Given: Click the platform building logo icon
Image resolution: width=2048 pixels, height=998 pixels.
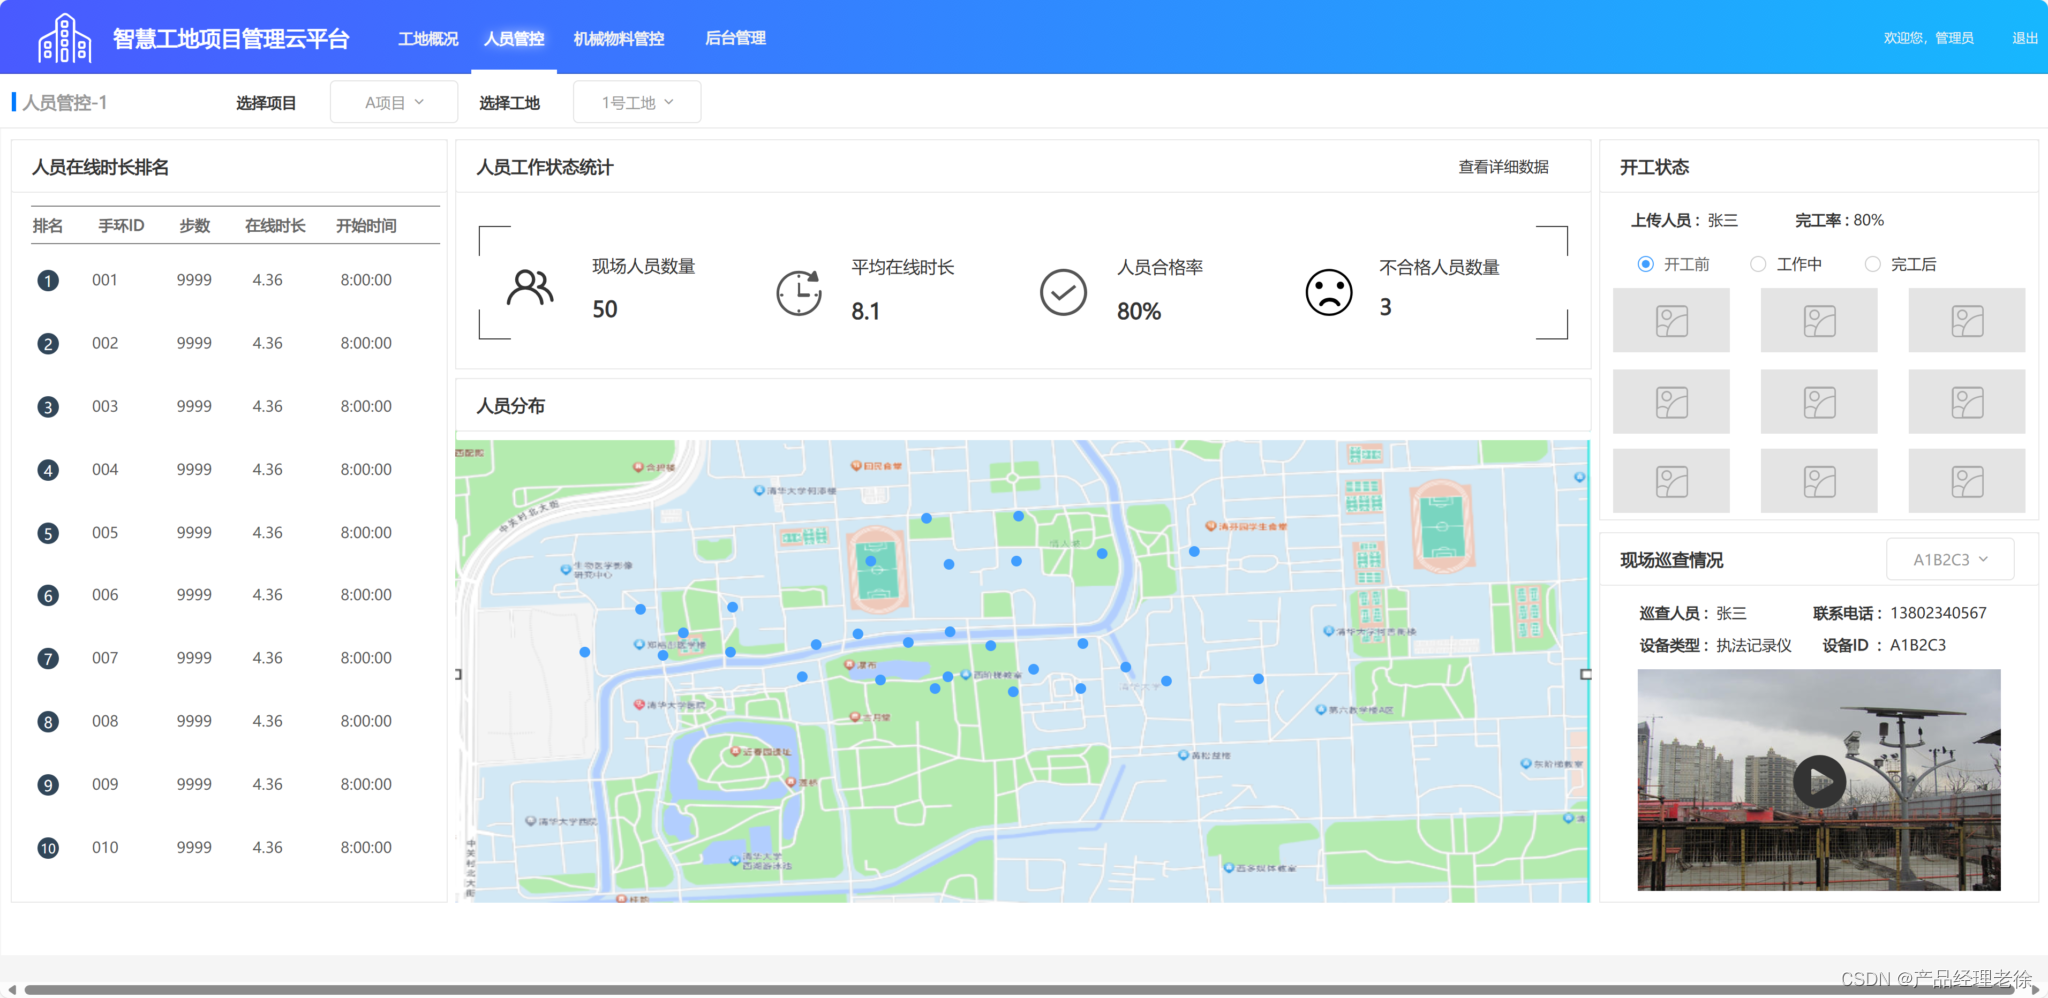Looking at the screenshot, I should point(65,39).
